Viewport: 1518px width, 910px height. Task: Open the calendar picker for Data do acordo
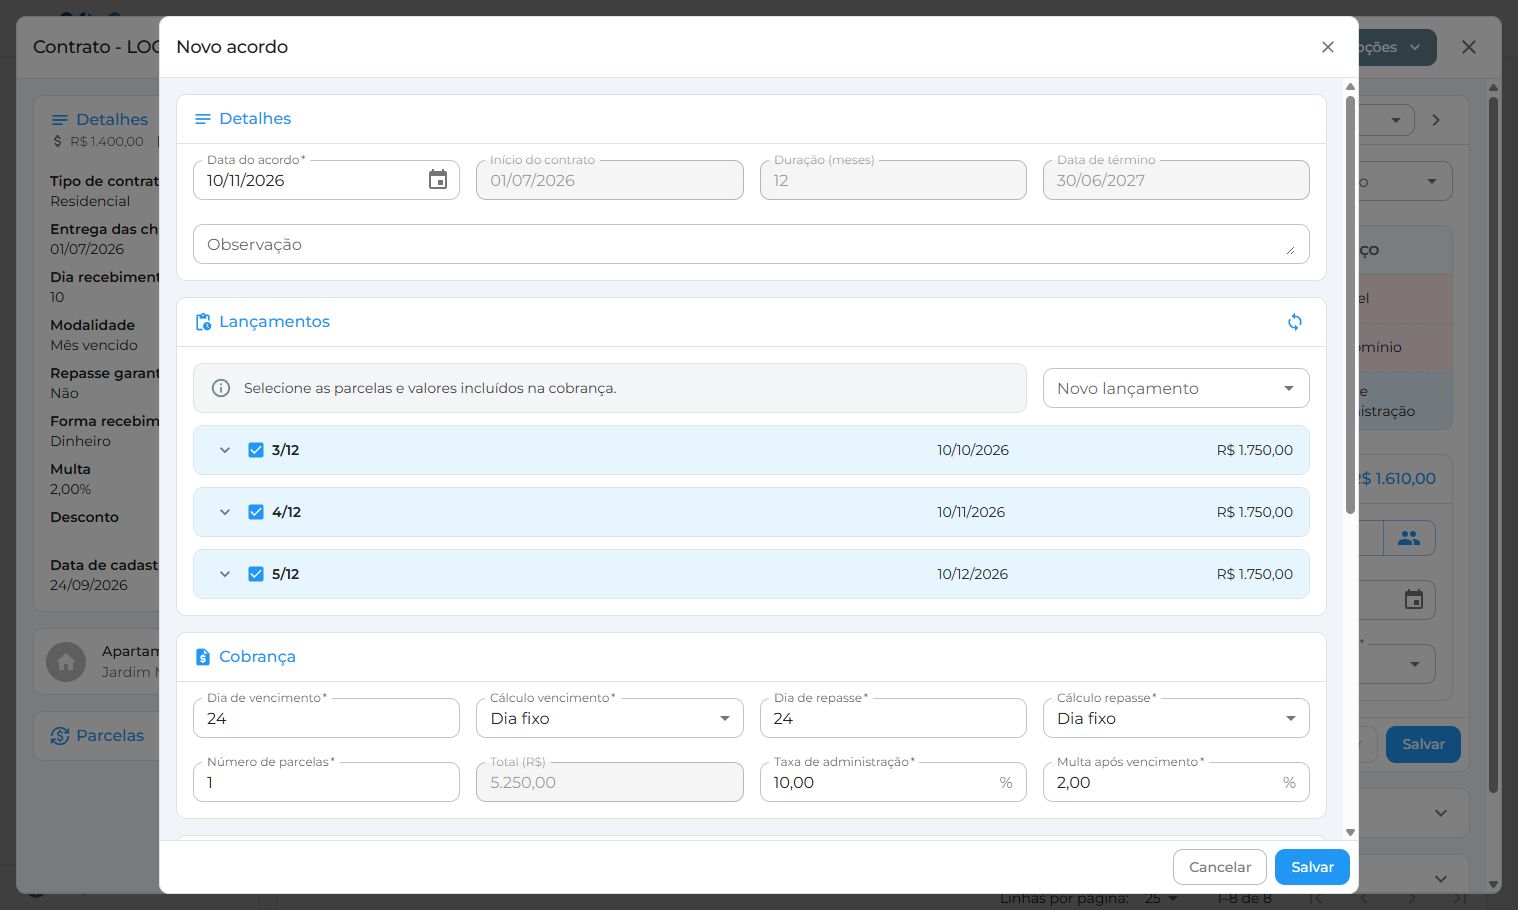coord(438,180)
